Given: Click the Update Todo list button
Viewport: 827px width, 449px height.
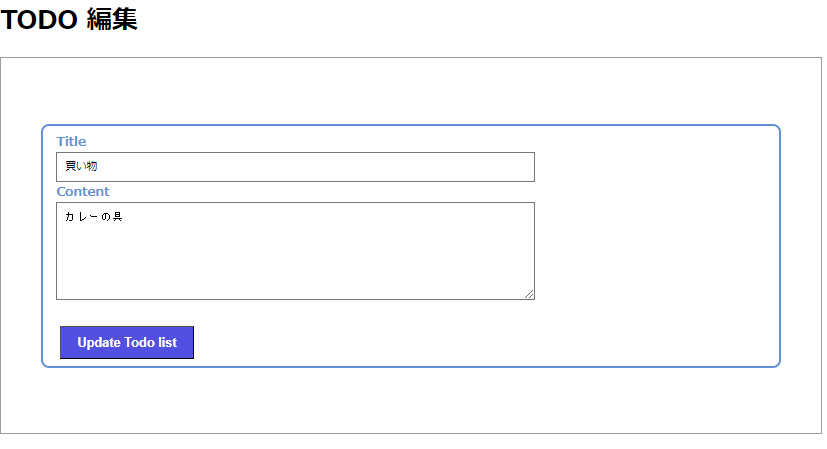Looking at the screenshot, I should 127,342.
